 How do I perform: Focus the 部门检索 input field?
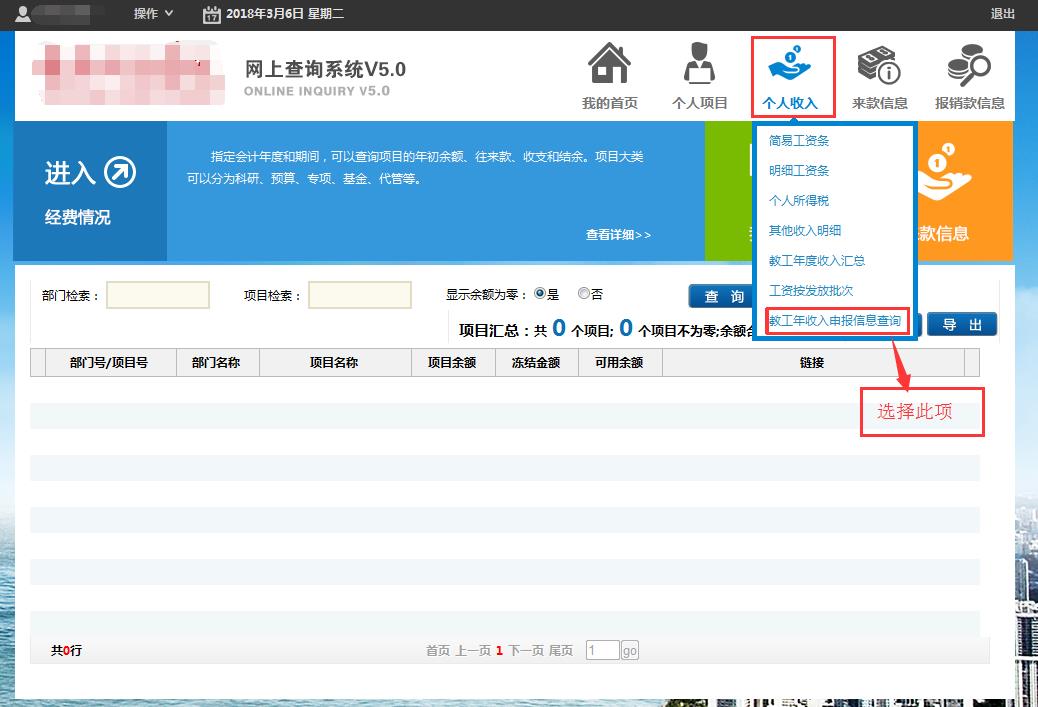coord(158,295)
